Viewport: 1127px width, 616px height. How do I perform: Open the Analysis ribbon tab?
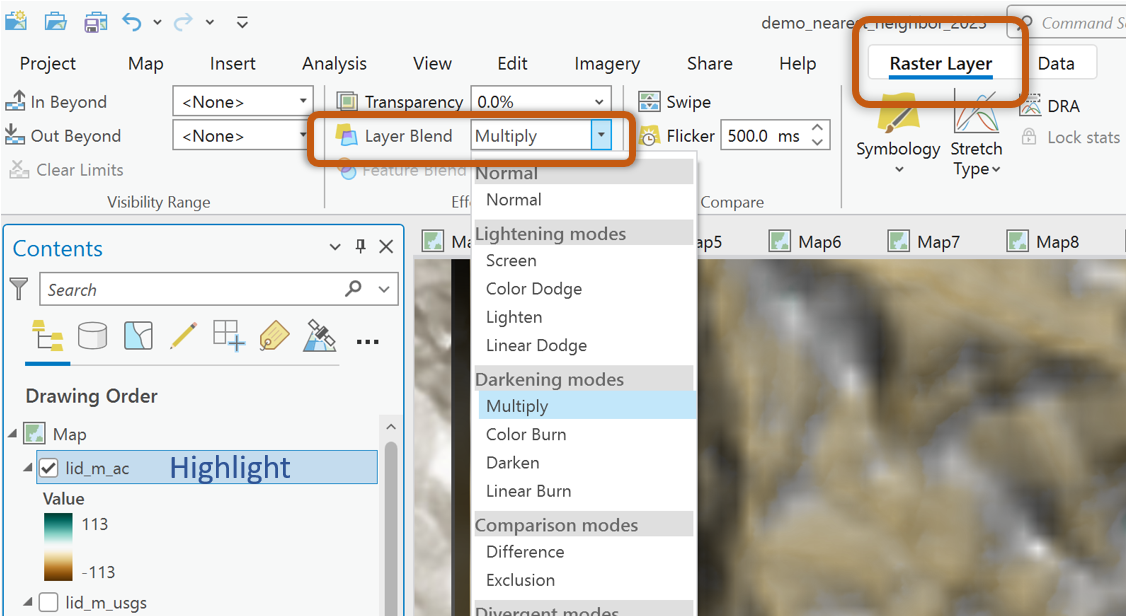(334, 64)
